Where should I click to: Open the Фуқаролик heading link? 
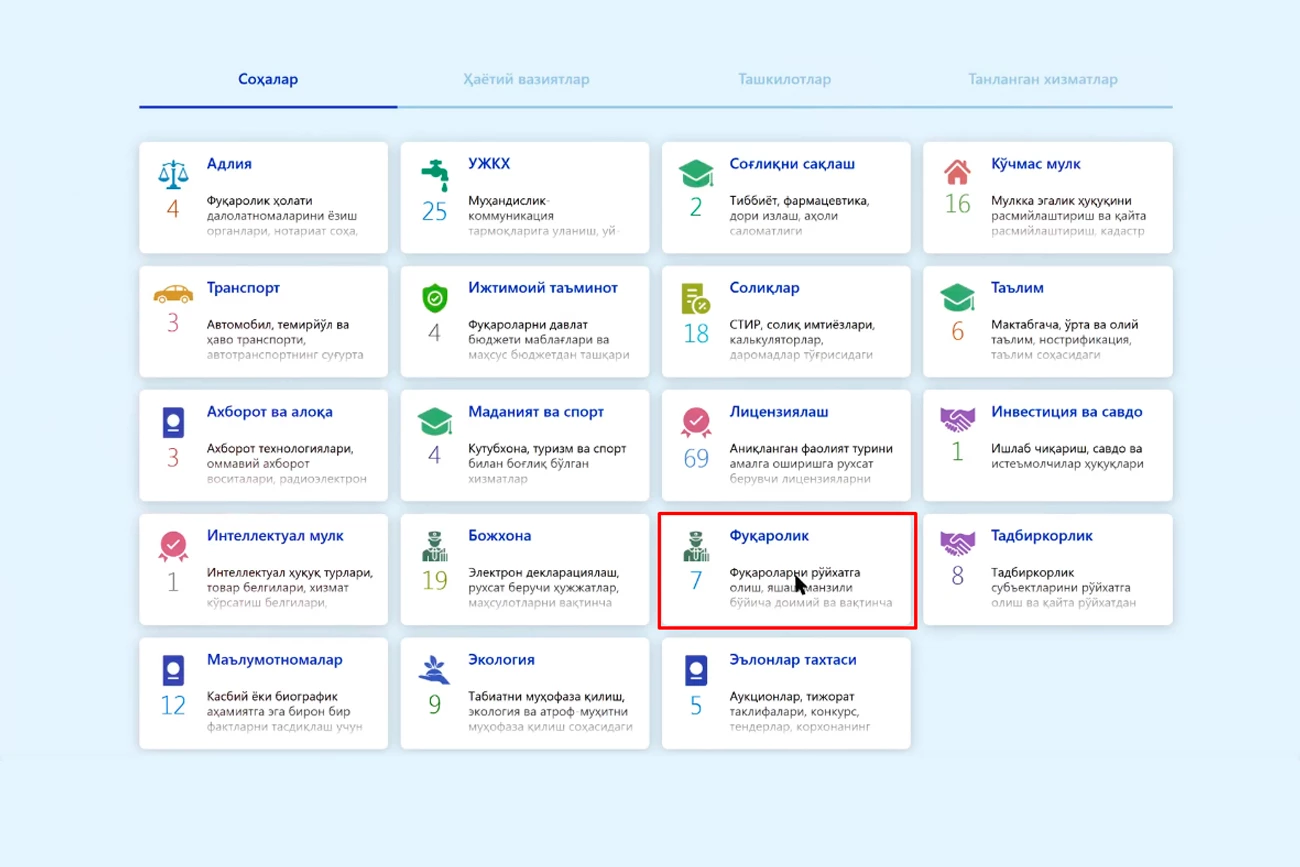tap(769, 536)
